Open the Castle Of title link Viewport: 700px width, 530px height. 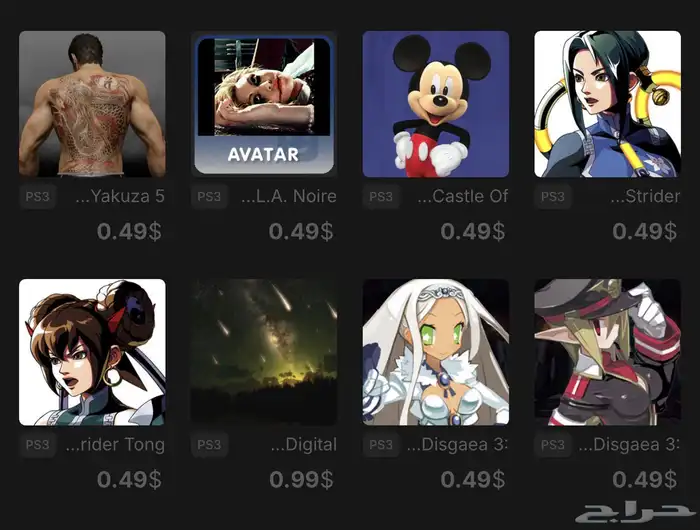coord(462,196)
